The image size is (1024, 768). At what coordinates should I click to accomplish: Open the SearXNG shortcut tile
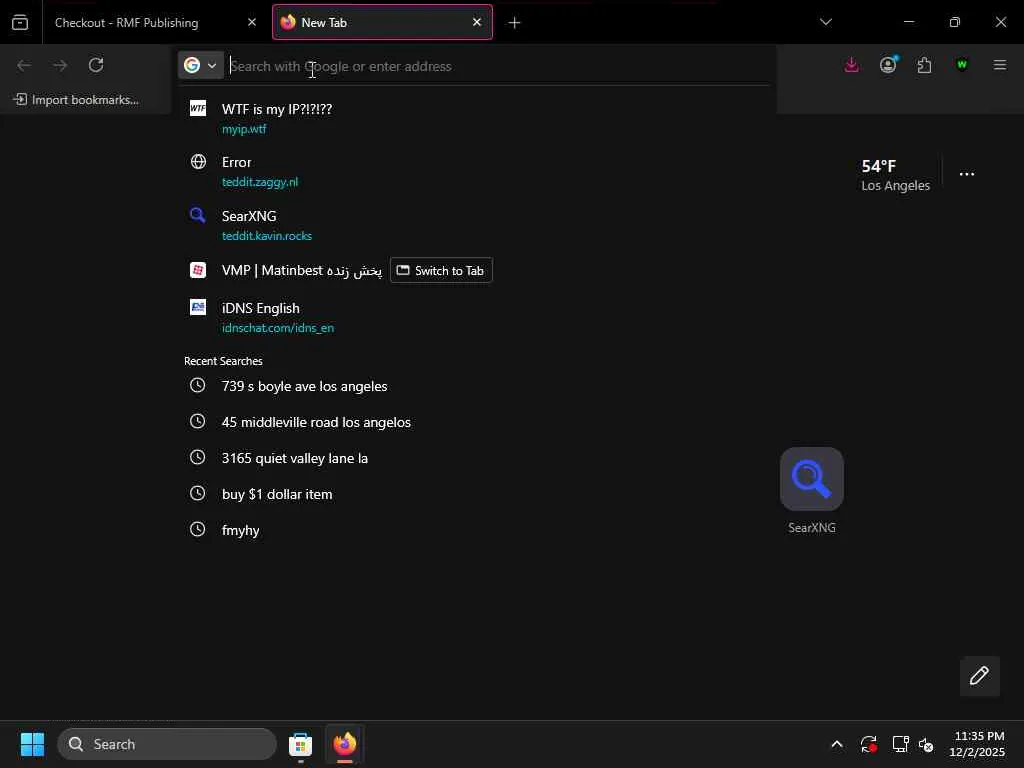(812, 490)
